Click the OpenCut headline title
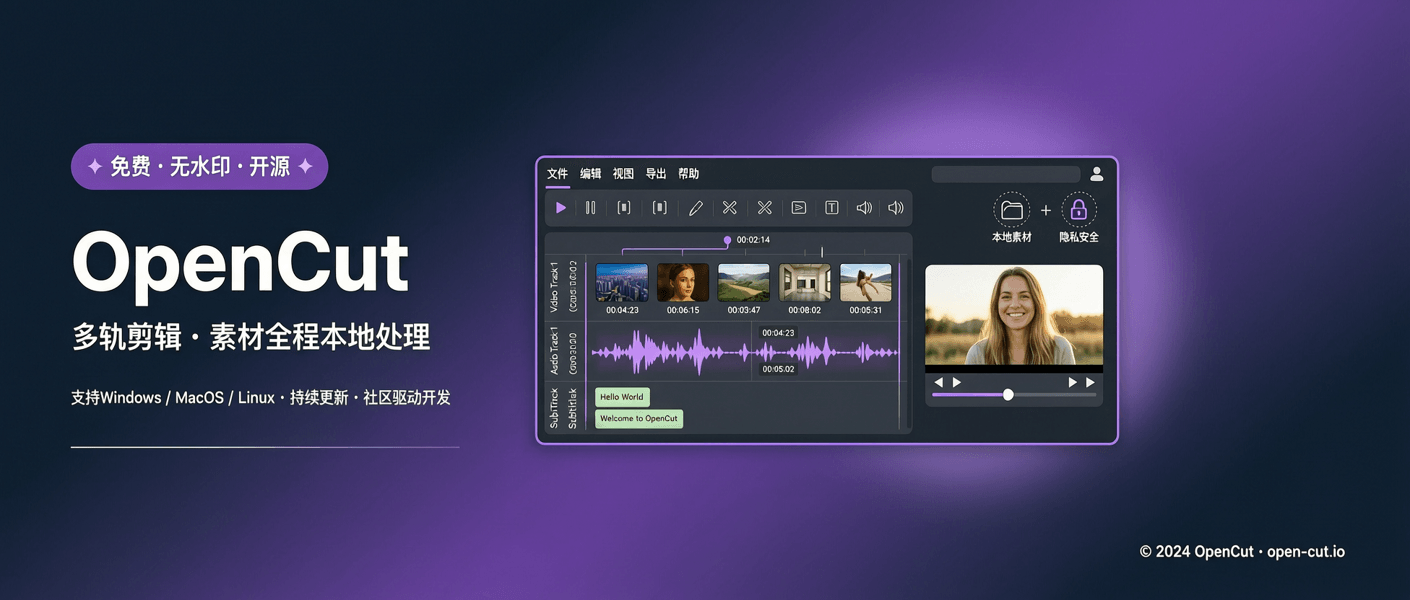The image size is (1410, 600). pyautogui.click(x=240, y=263)
